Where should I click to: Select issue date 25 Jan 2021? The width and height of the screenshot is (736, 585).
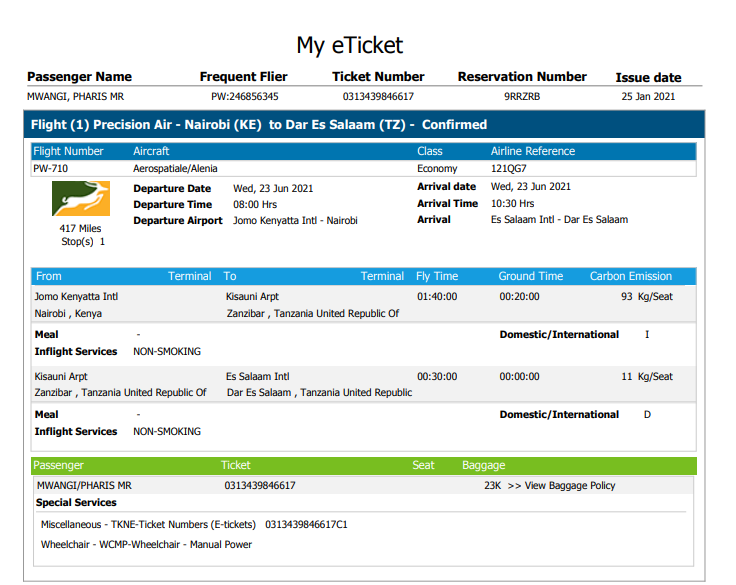648,97
